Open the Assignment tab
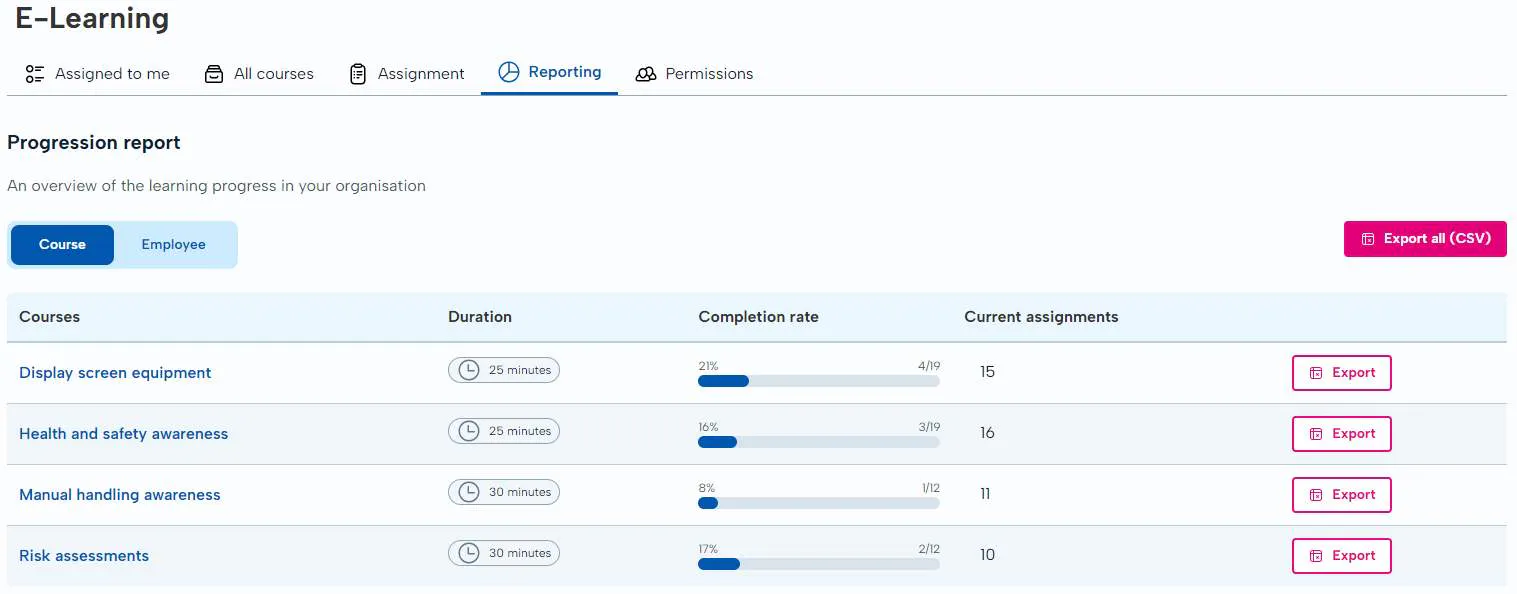The width and height of the screenshot is (1517, 594). click(420, 74)
